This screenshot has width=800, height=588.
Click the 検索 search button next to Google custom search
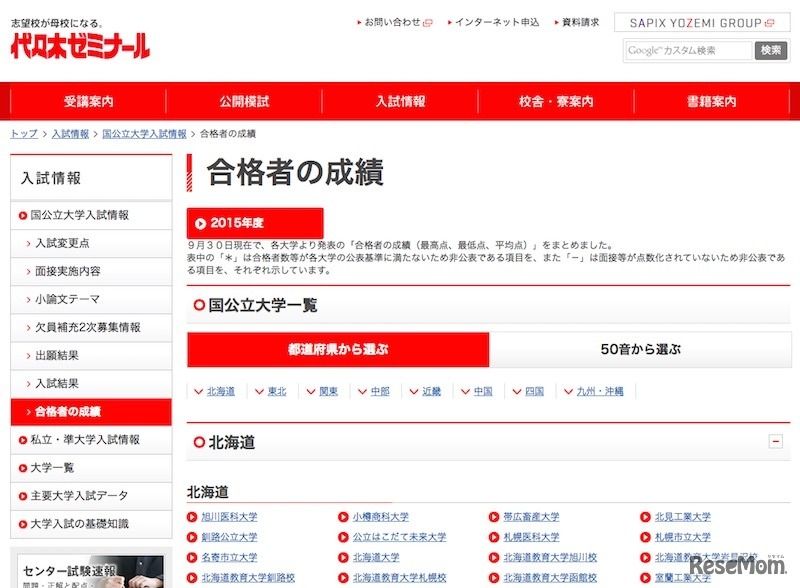769,49
